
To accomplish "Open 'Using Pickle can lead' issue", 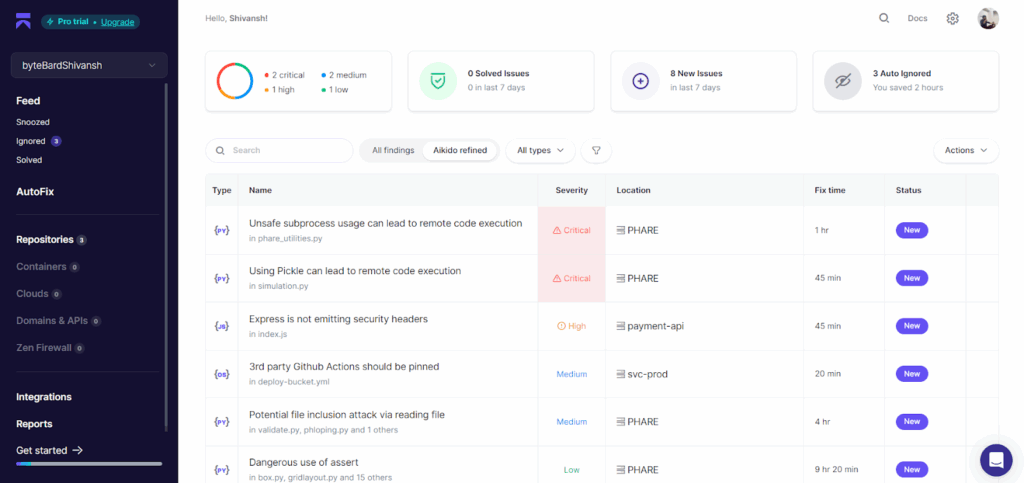I will pos(355,271).
